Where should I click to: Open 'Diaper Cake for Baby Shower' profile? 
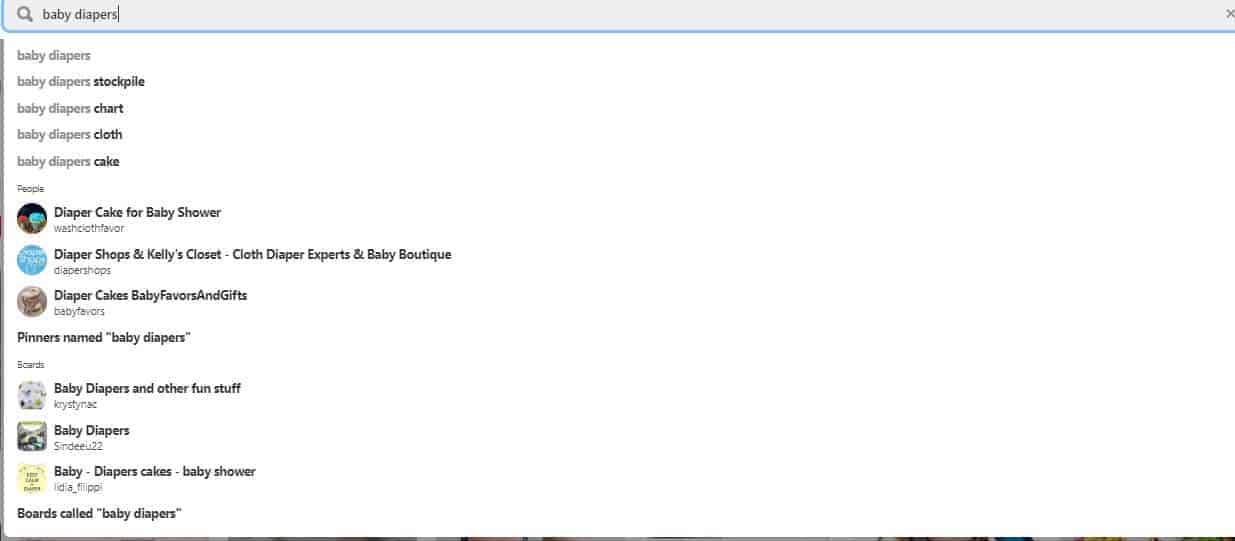click(137, 212)
